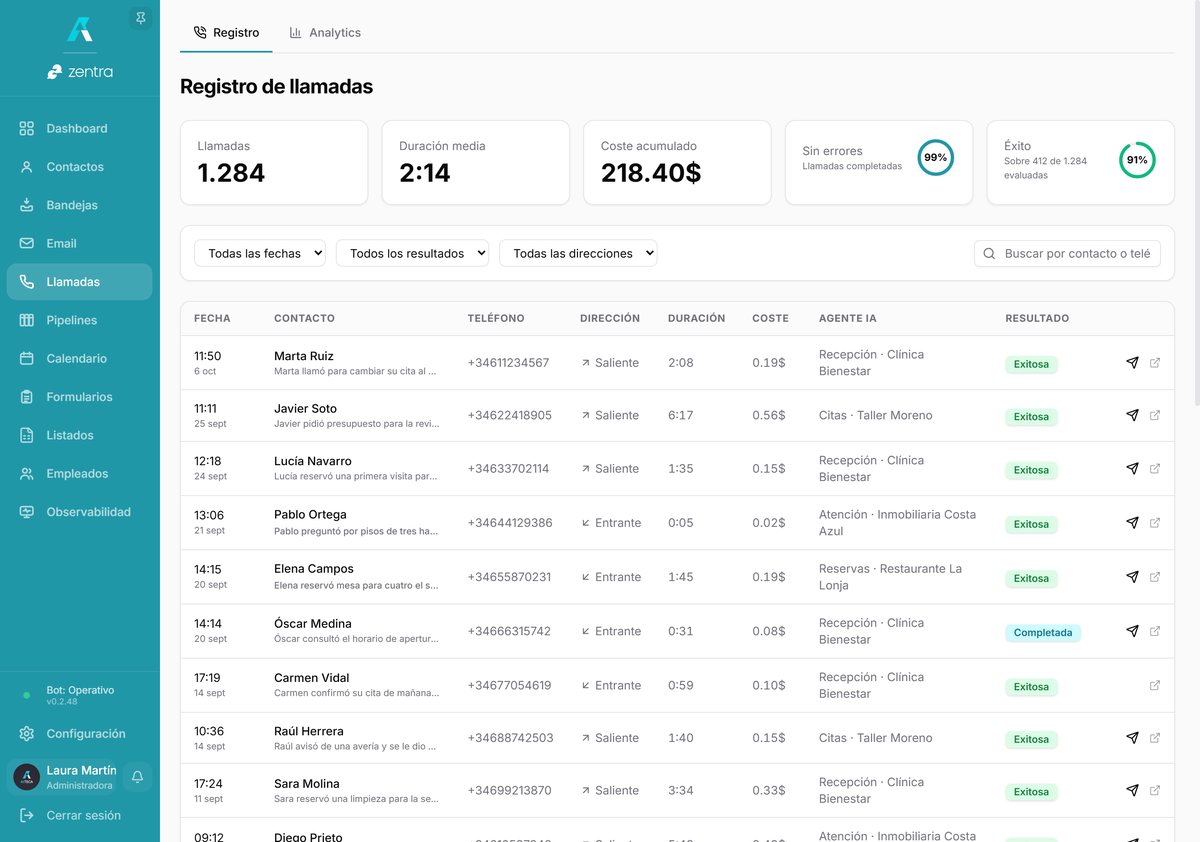Open Todas las direcciones dropdown

click(578, 253)
